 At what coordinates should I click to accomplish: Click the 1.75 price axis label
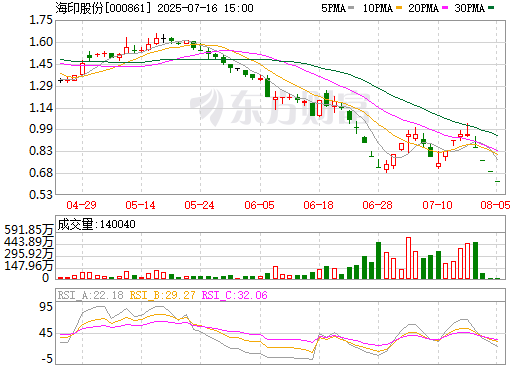[41, 20]
